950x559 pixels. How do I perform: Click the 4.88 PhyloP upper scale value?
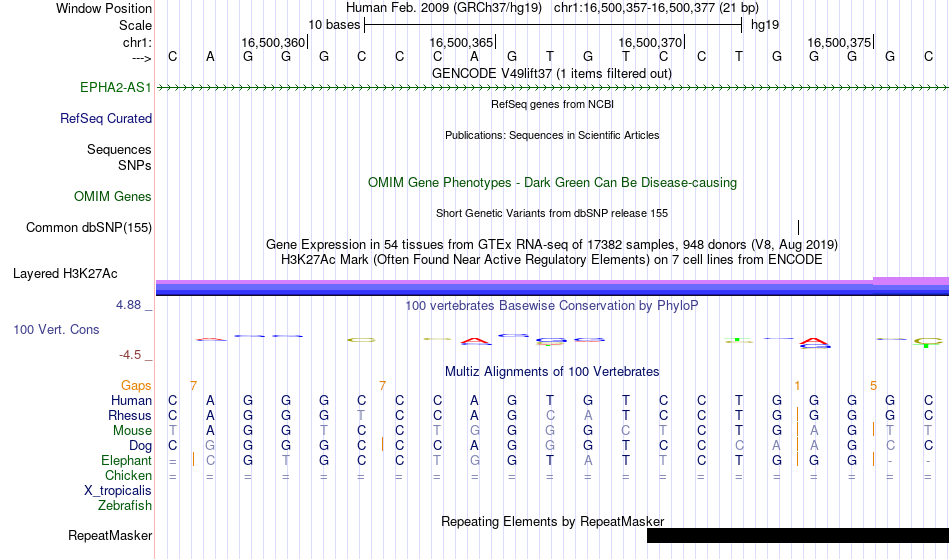[129, 305]
